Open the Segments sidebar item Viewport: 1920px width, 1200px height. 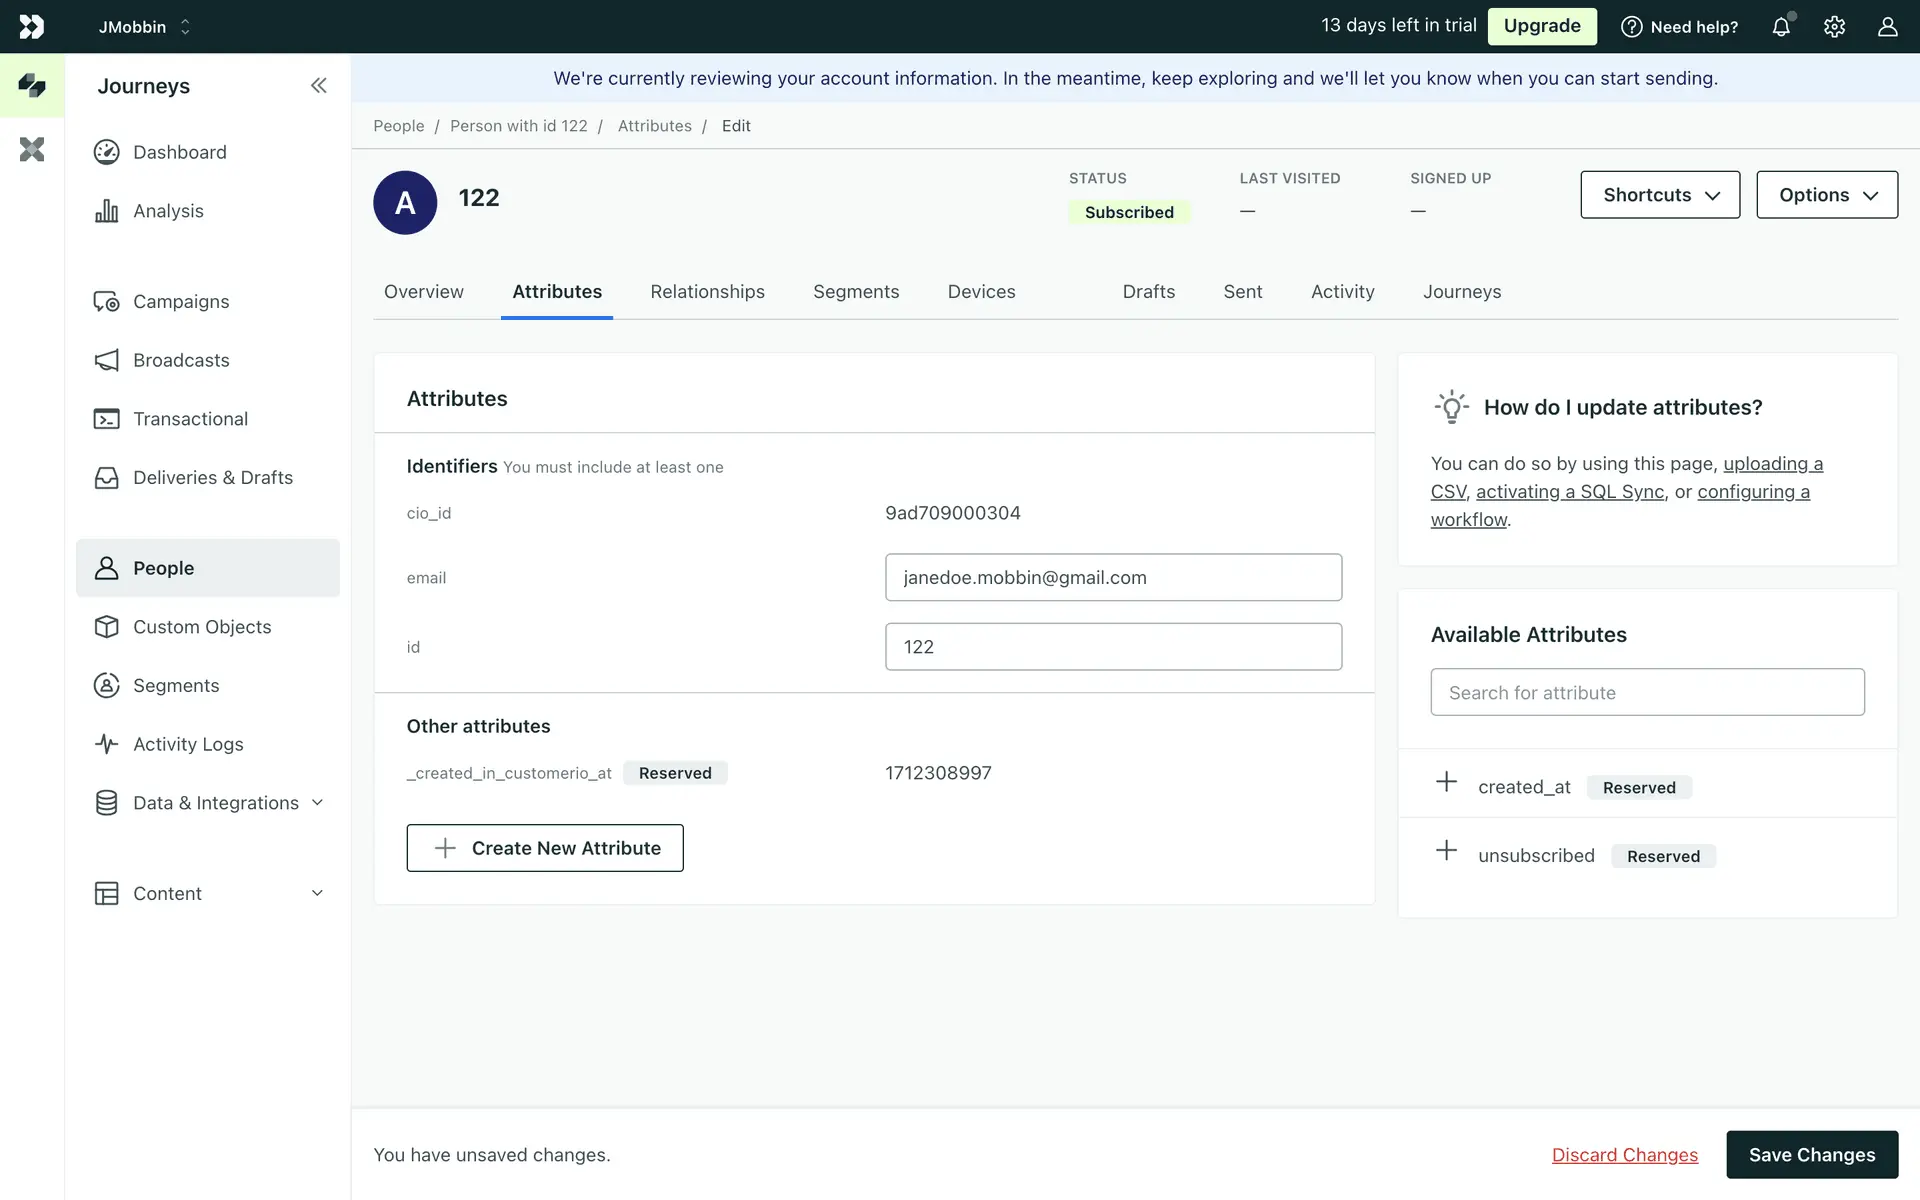coord(176,685)
